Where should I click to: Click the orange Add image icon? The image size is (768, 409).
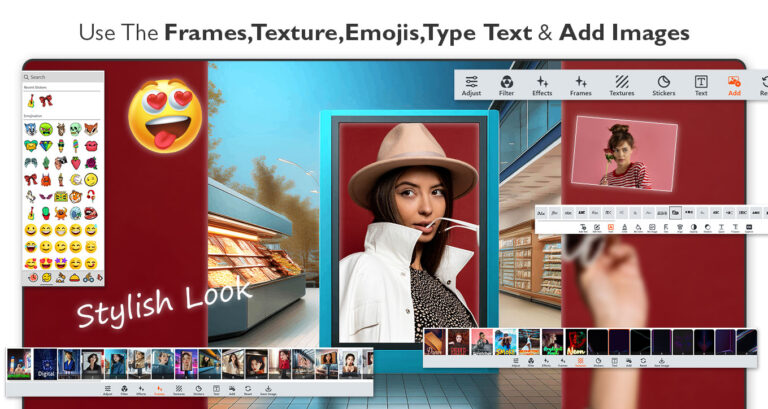[734, 85]
